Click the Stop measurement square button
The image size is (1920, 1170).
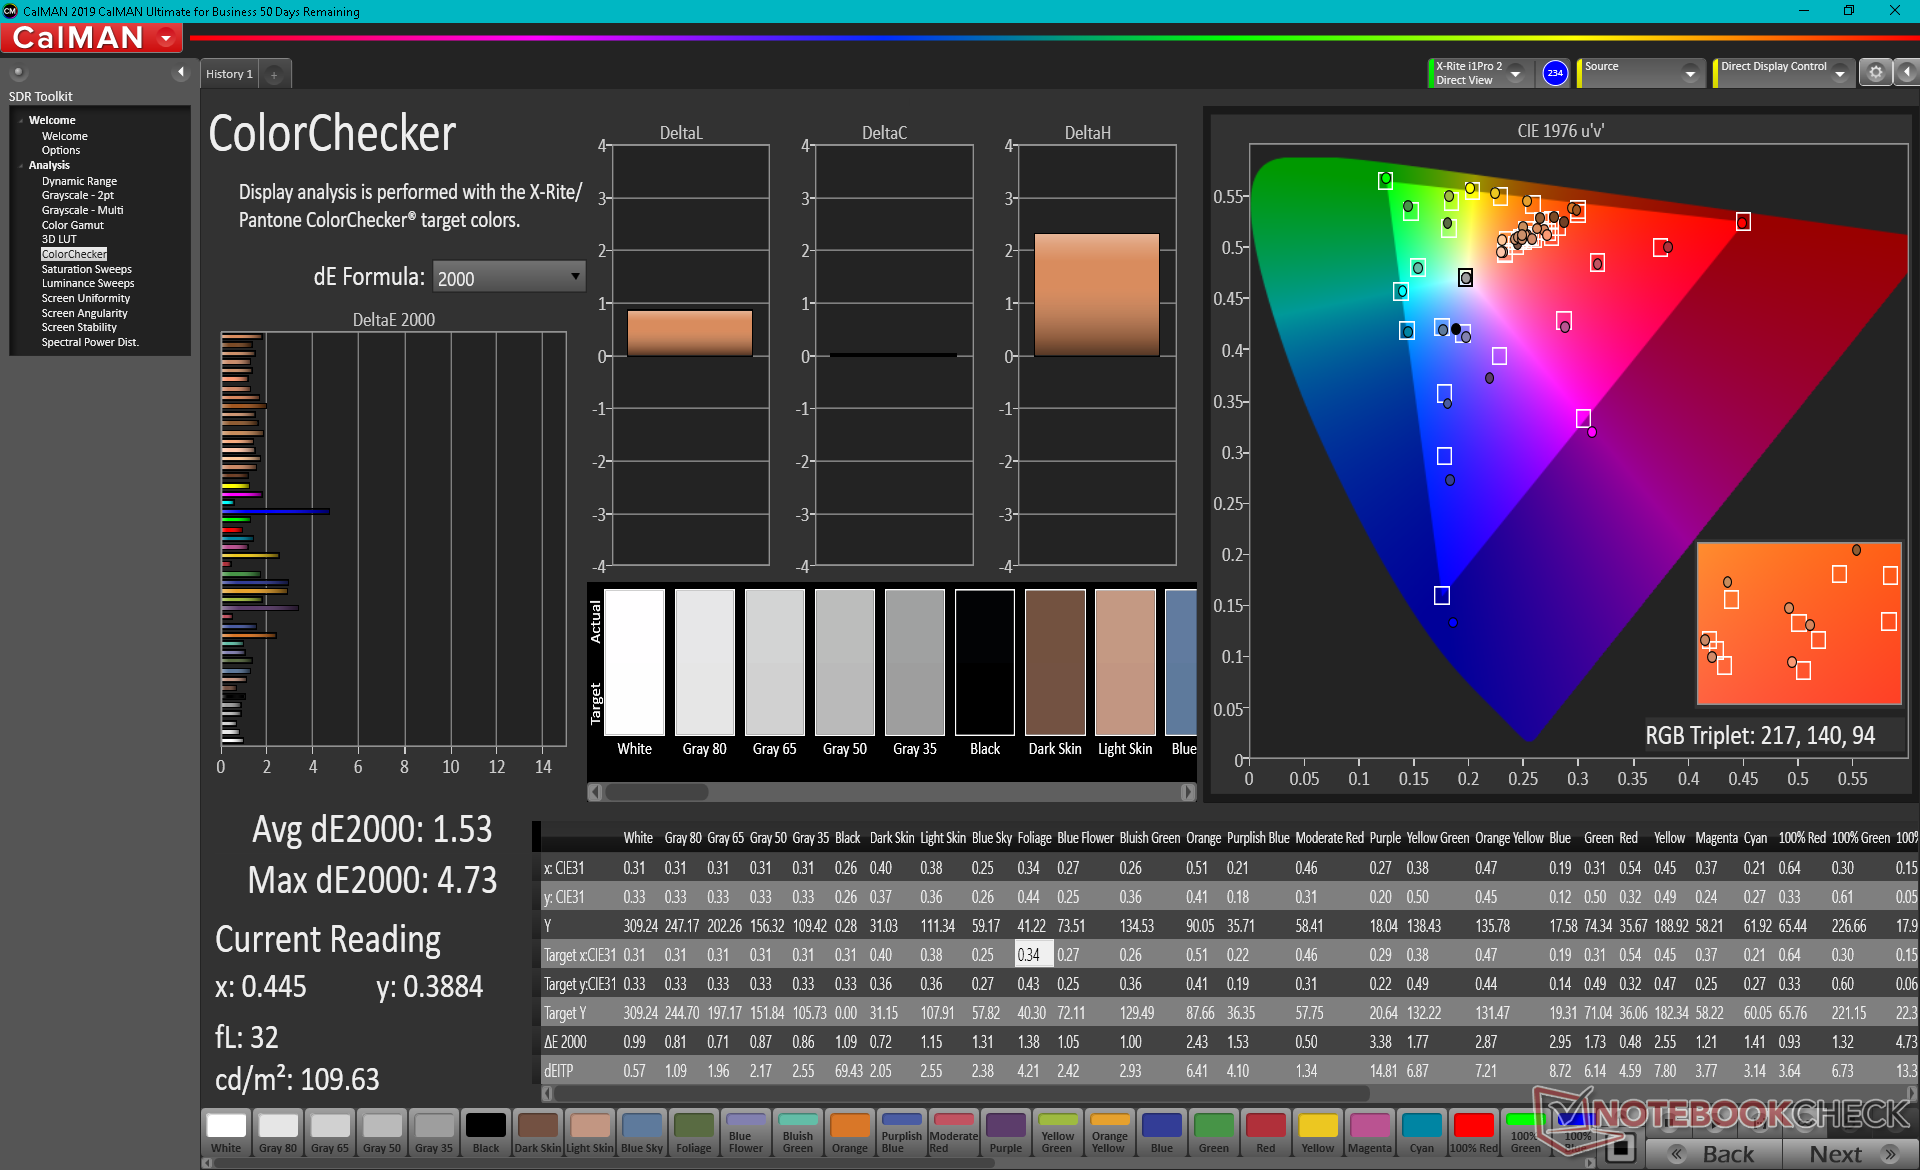[x=1620, y=1149]
